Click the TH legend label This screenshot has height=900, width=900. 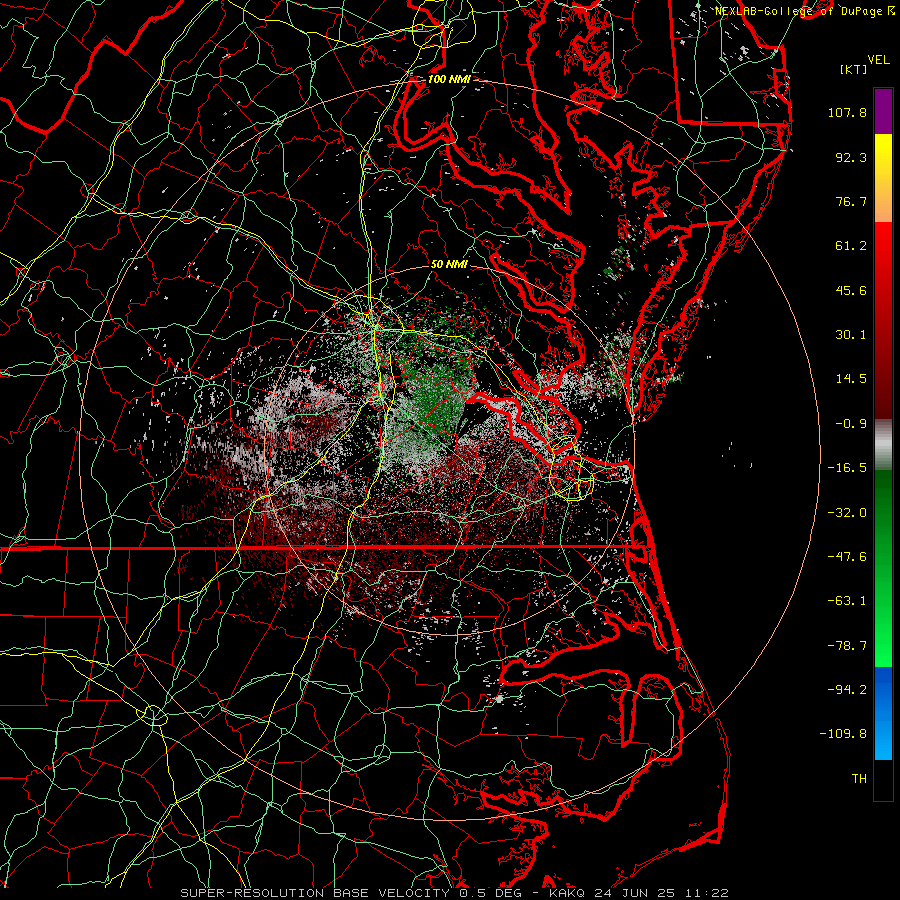tap(859, 779)
